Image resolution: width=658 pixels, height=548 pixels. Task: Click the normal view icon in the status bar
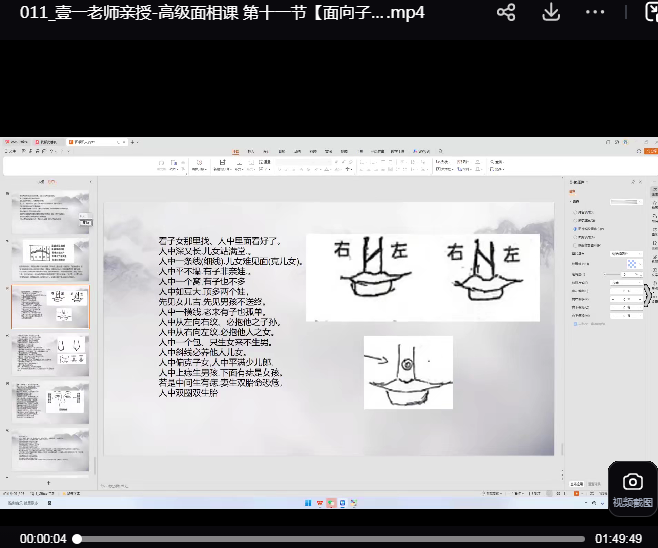(x=550, y=493)
